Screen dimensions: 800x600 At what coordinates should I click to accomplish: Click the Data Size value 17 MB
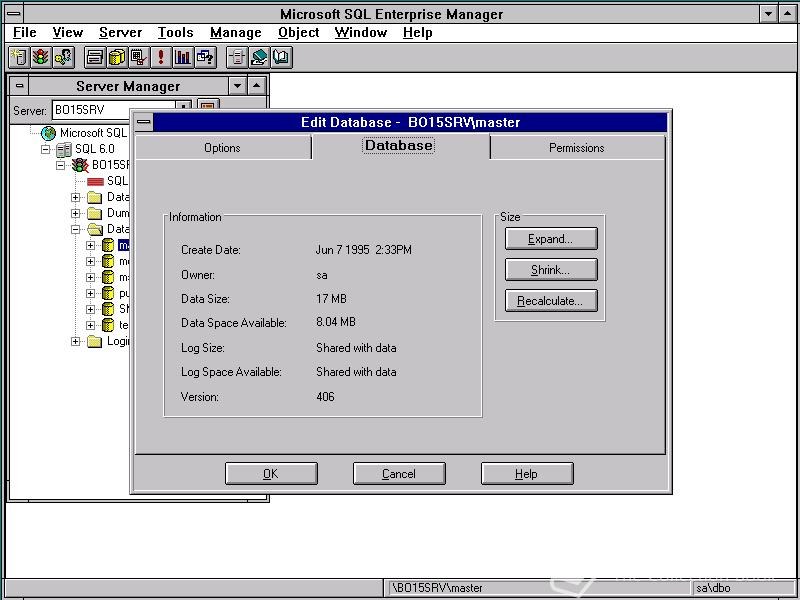click(x=331, y=298)
